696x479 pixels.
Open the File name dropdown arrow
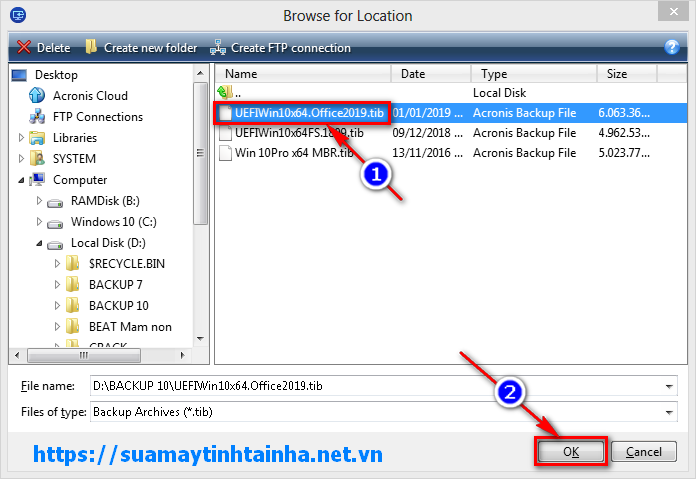pyautogui.click(x=669, y=386)
